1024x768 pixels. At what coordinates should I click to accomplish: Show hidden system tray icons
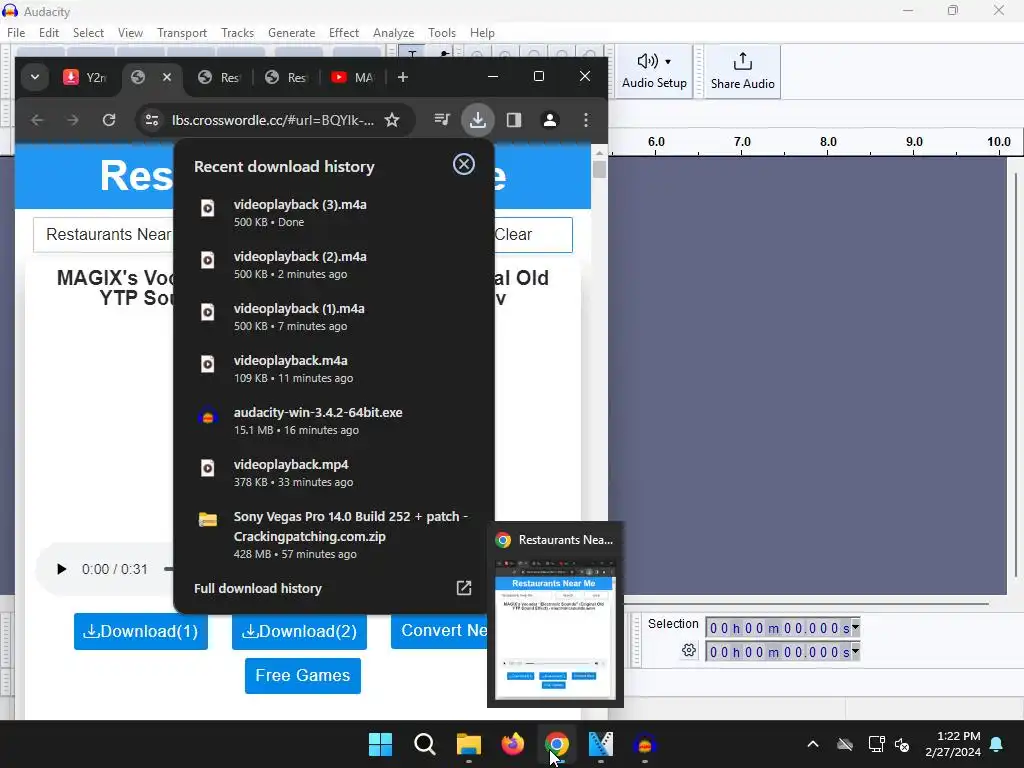click(813, 744)
